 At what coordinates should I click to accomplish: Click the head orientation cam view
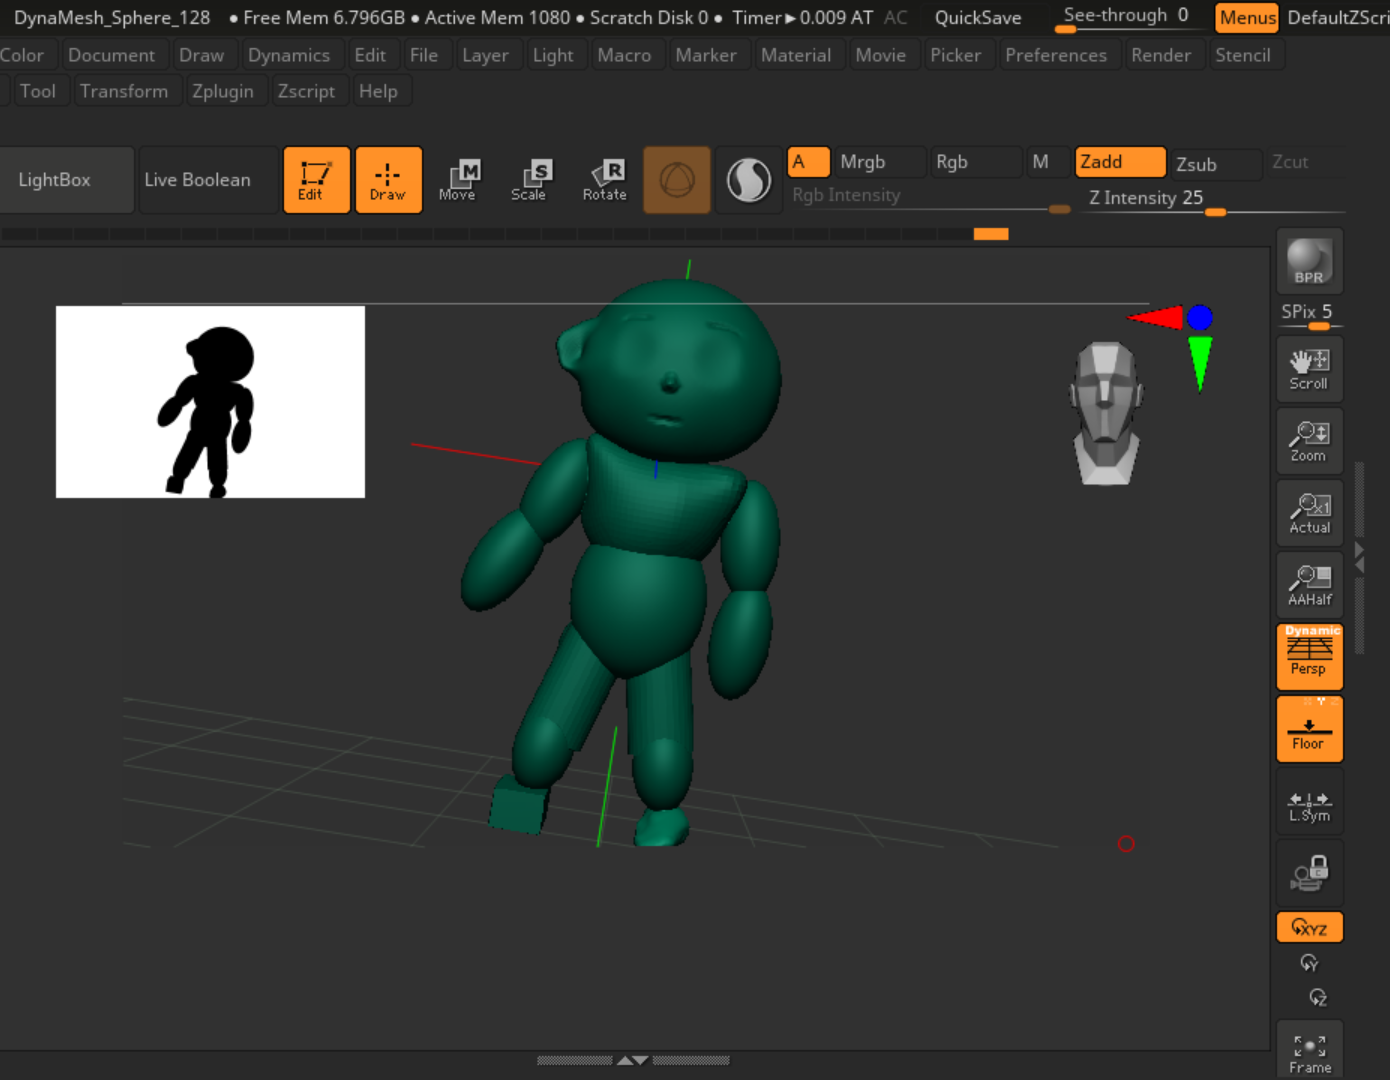coord(1105,413)
